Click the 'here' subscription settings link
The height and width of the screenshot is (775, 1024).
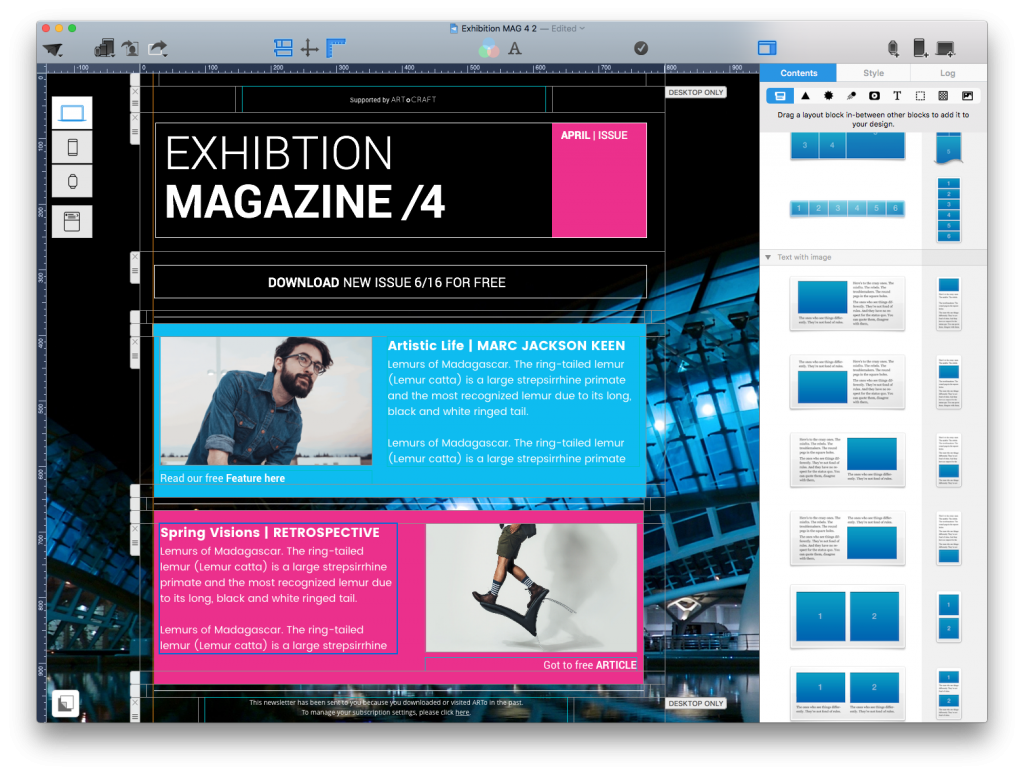pos(462,712)
